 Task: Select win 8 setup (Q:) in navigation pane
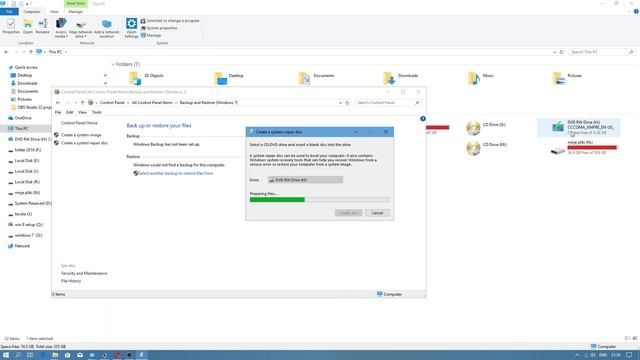[26, 224]
